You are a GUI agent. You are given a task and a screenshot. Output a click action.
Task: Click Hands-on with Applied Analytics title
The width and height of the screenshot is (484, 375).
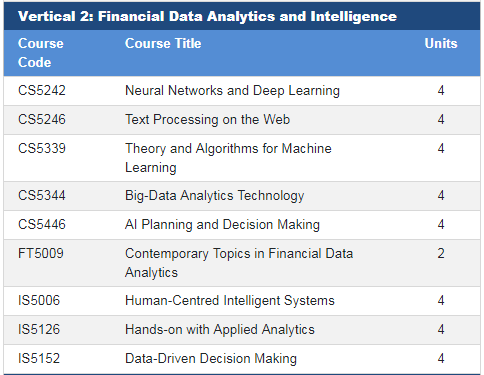[220, 330]
